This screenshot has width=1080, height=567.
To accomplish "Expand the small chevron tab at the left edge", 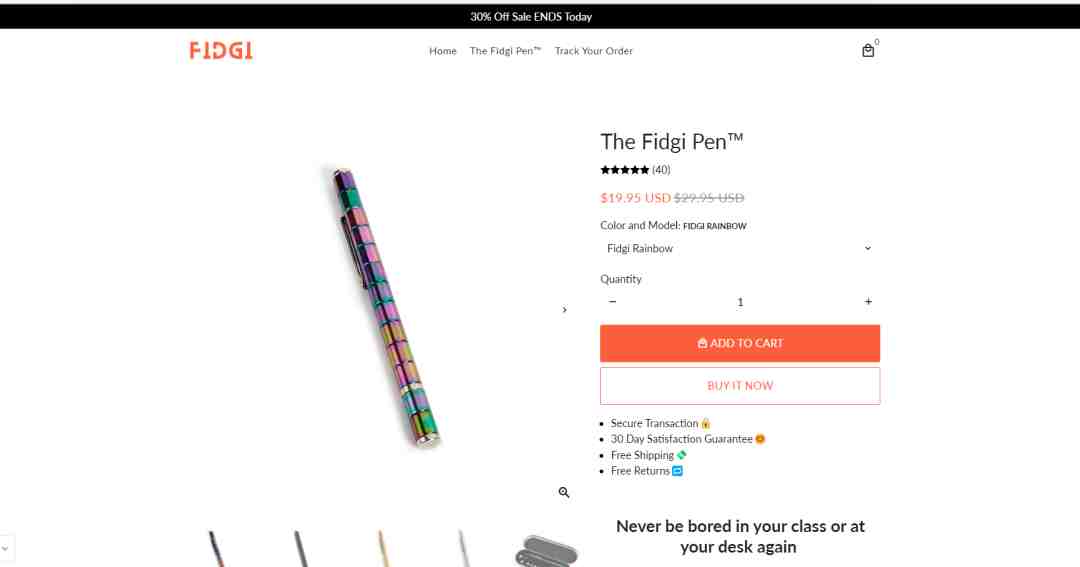I will 6,549.
